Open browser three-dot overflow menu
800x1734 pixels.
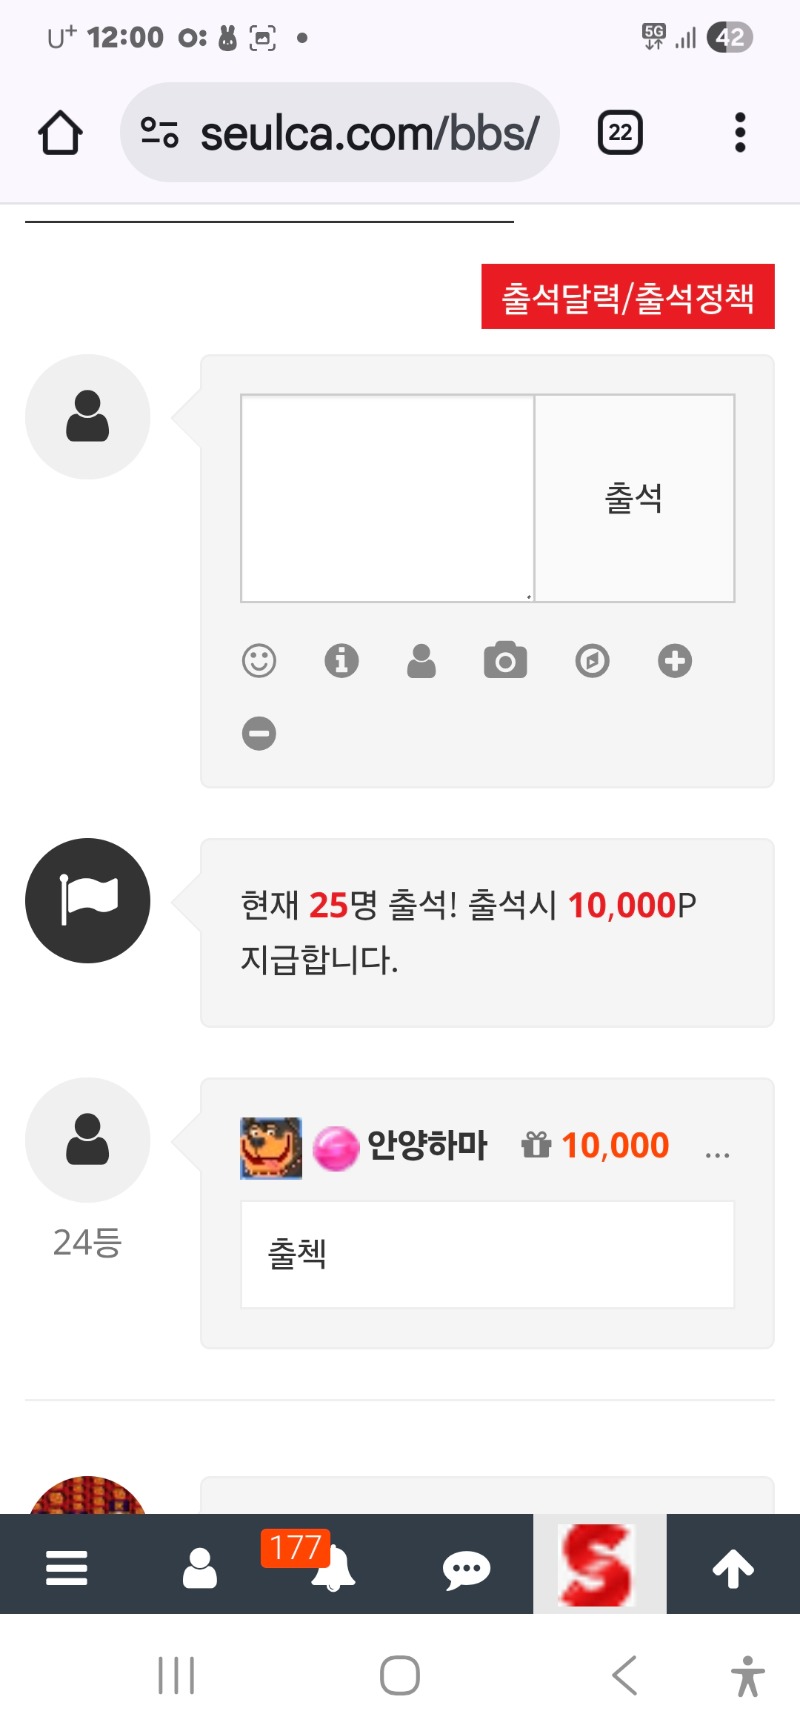click(x=740, y=133)
